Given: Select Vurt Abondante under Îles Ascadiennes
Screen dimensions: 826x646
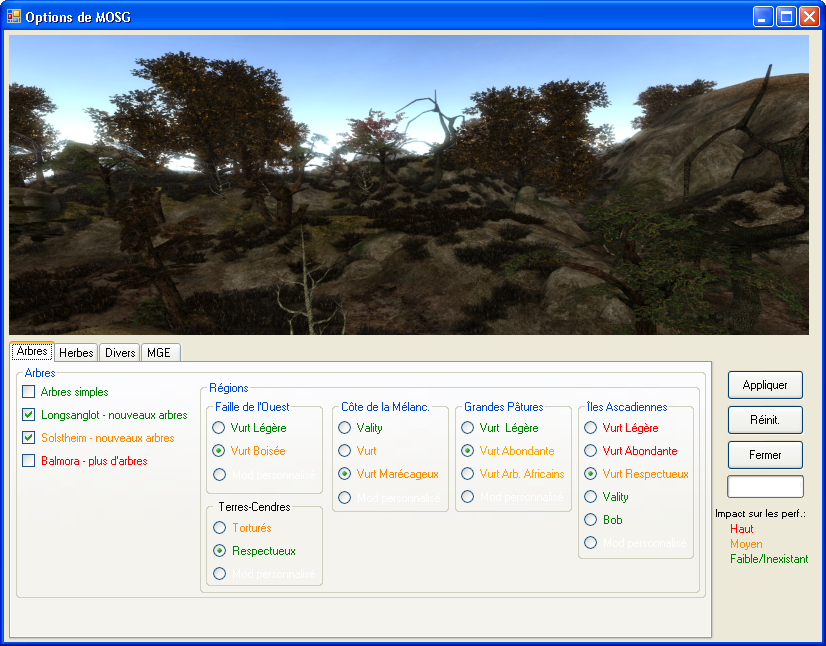Looking at the screenshot, I should click(x=591, y=451).
